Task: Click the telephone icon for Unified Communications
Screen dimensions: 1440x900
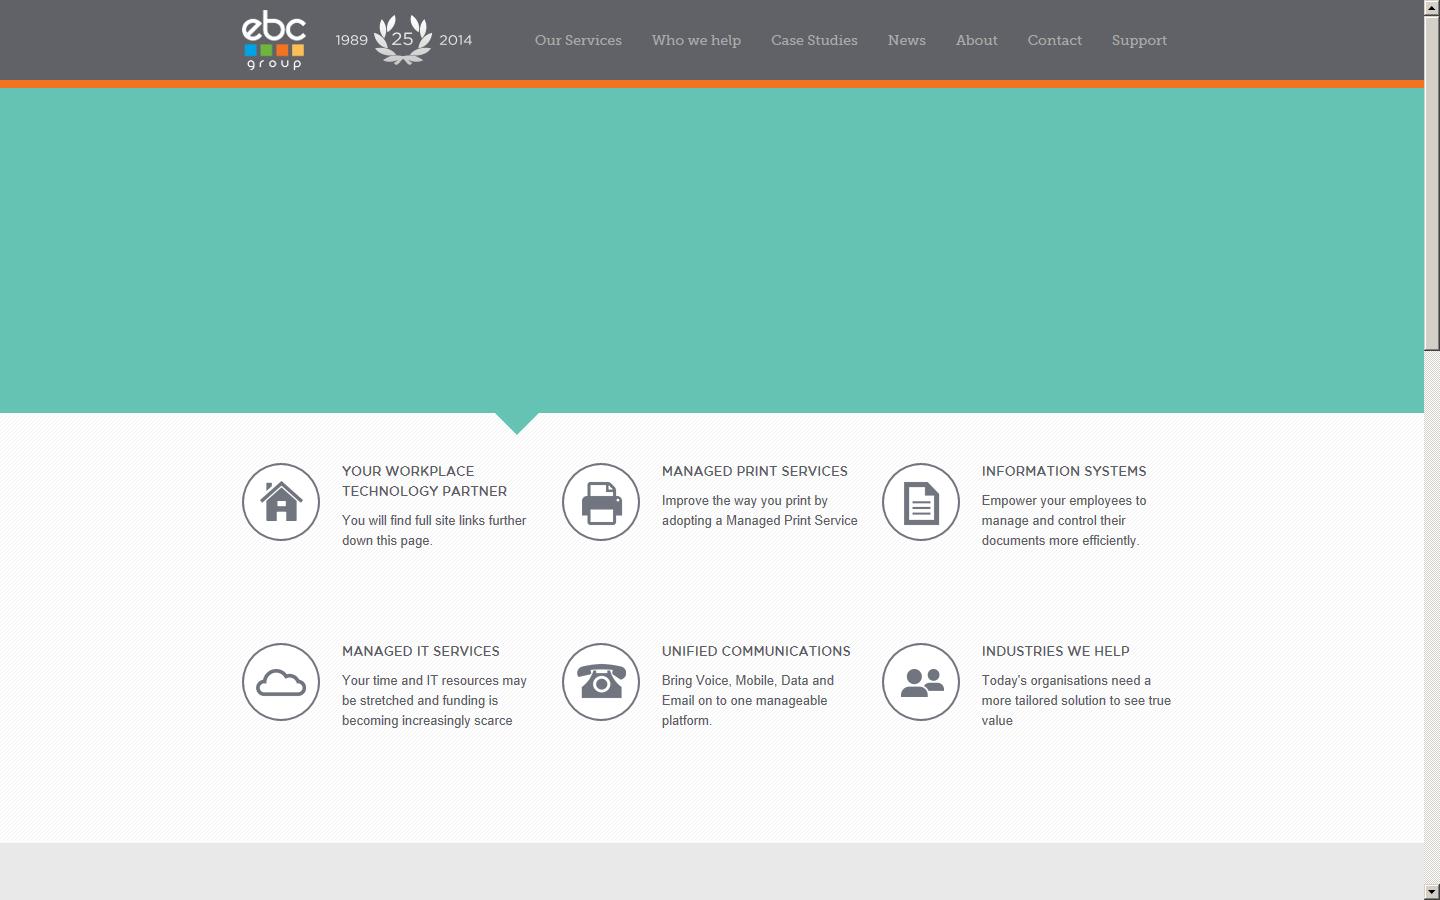Action: [600, 682]
